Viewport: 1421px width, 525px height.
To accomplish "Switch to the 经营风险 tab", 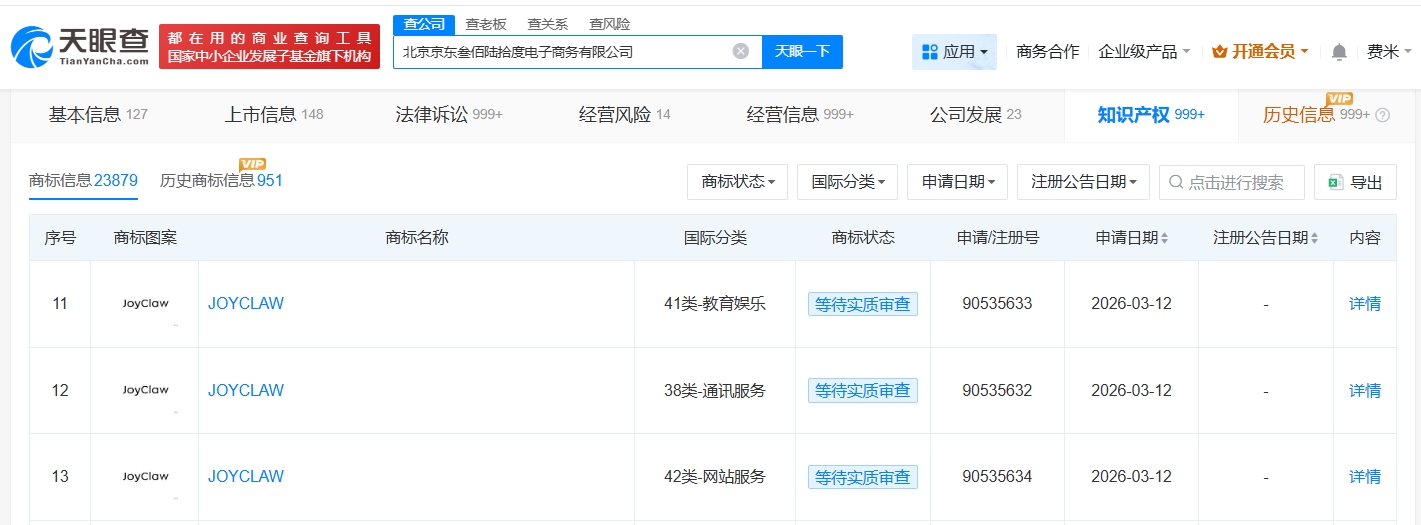I will (x=624, y=115).
